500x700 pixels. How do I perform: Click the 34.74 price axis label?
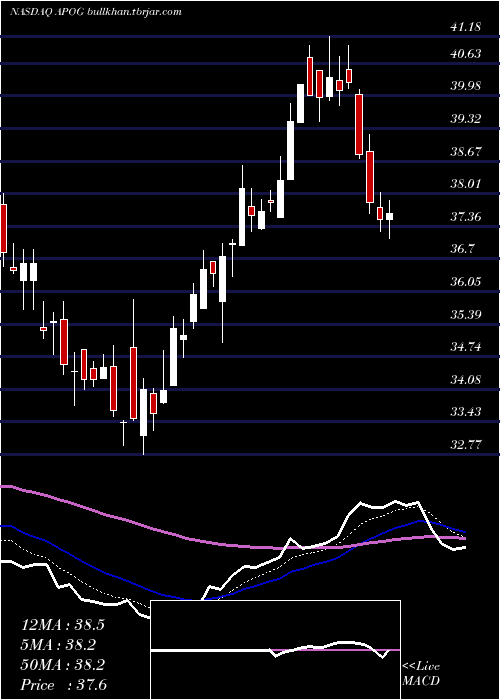466,347
